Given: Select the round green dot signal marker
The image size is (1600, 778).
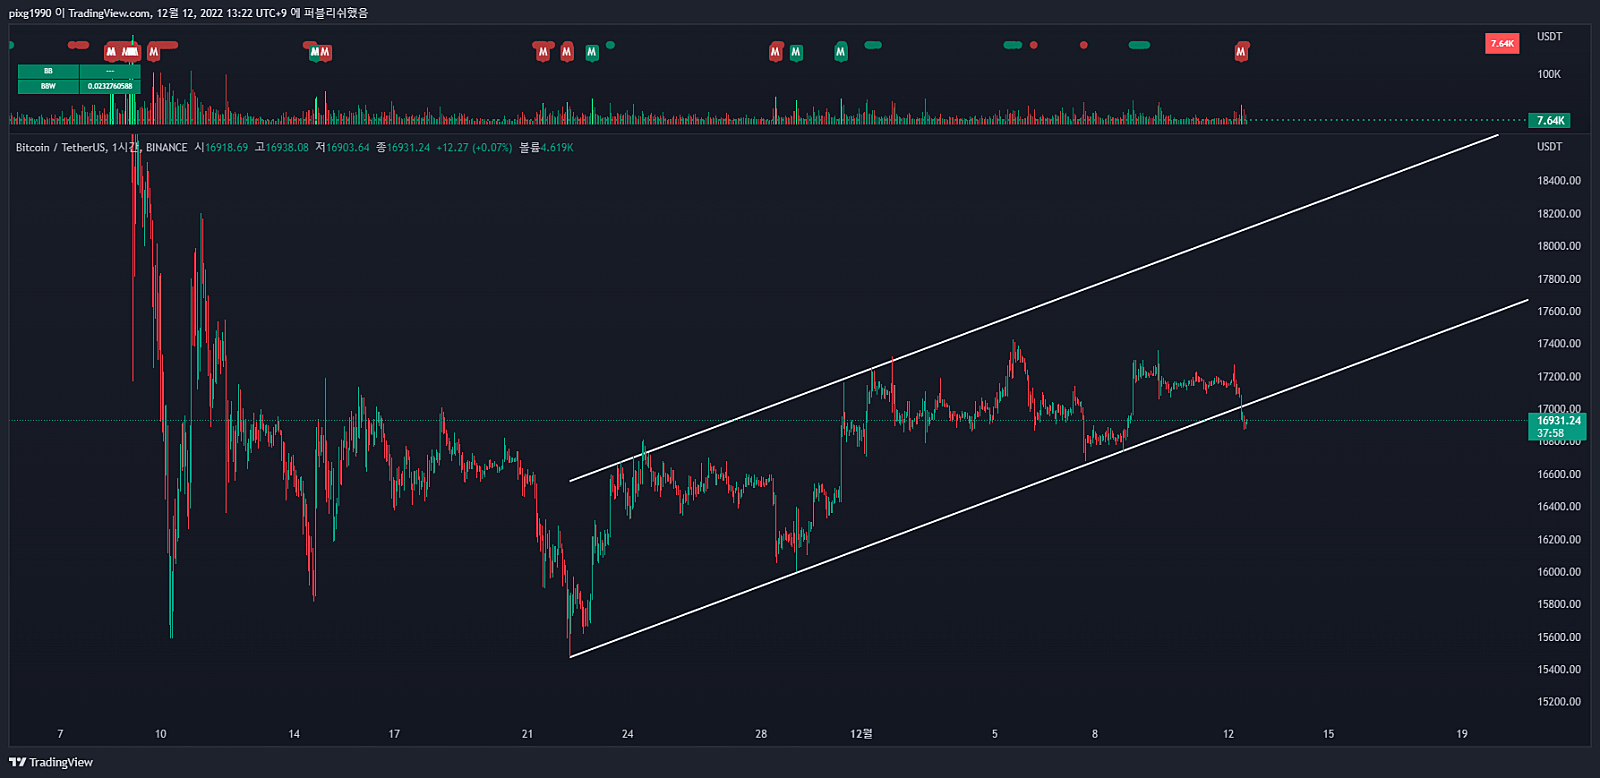Looking at the screenshot, I should pyautogui.click(x=610, y=45).
